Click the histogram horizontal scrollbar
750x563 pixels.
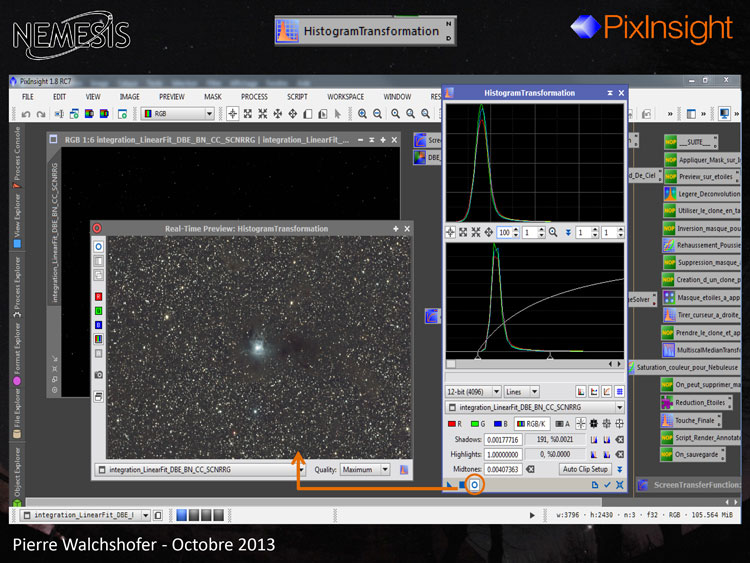(535, 364)
